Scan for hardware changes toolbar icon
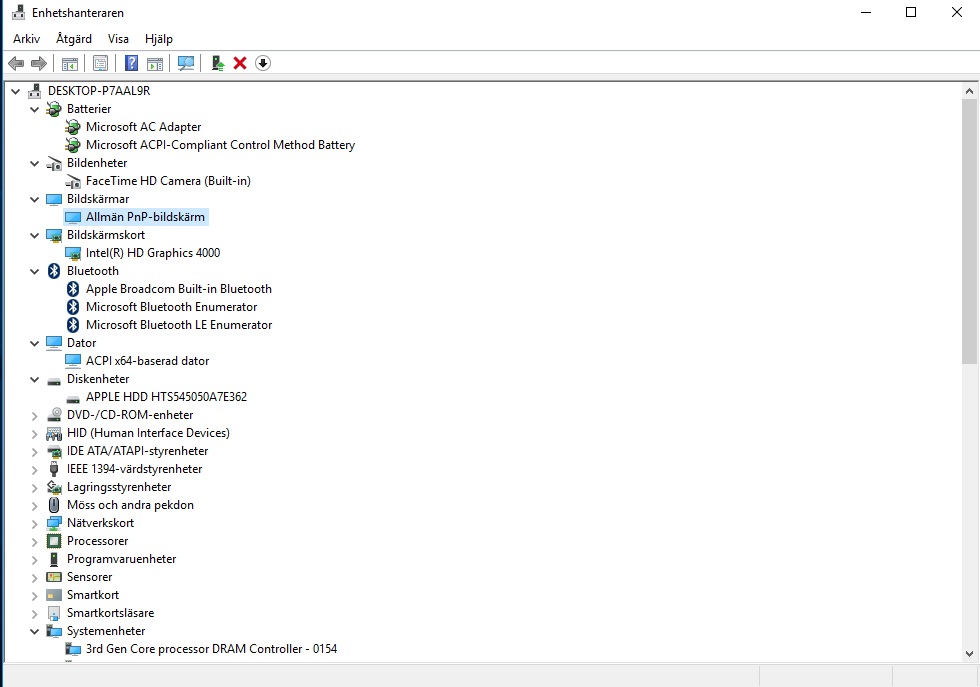 [186, 63]
